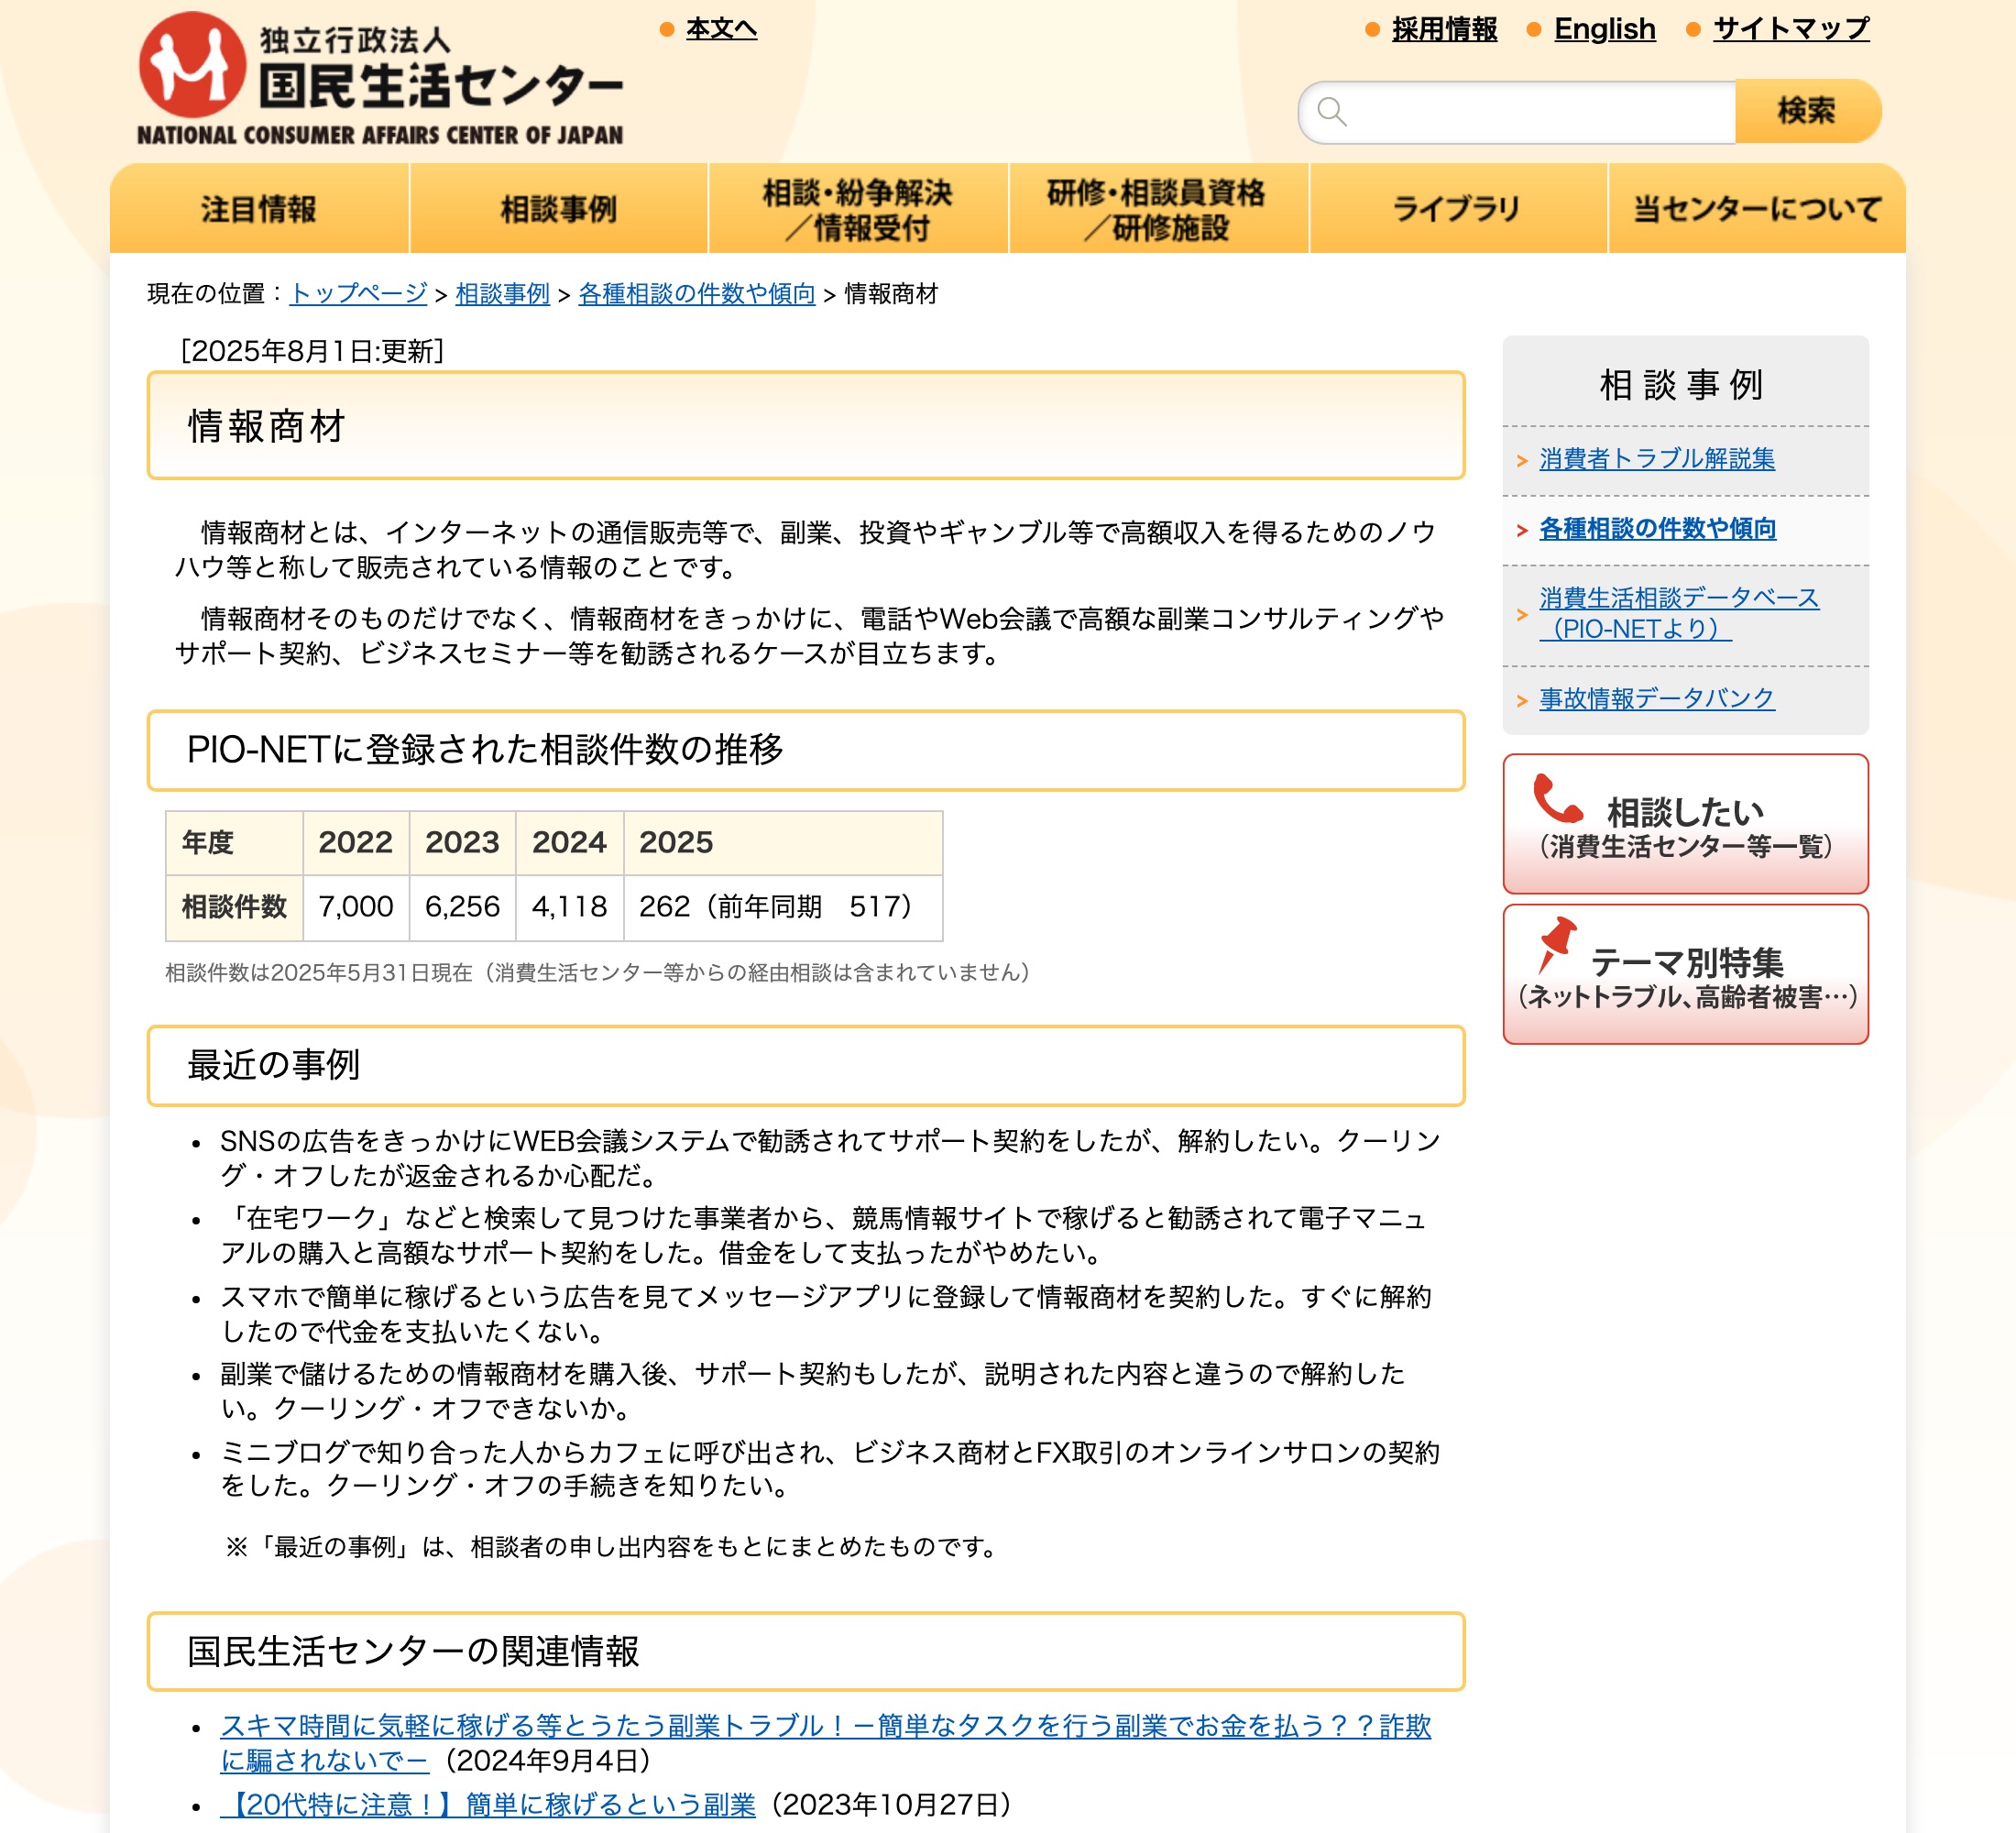Click the 相談したい consultation banner button
2016x1833 pixels.
tap(1685, 824)
